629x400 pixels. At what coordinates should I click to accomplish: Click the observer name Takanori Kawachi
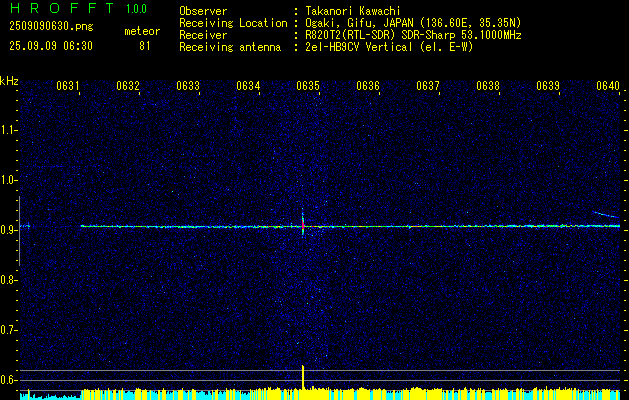353,11
